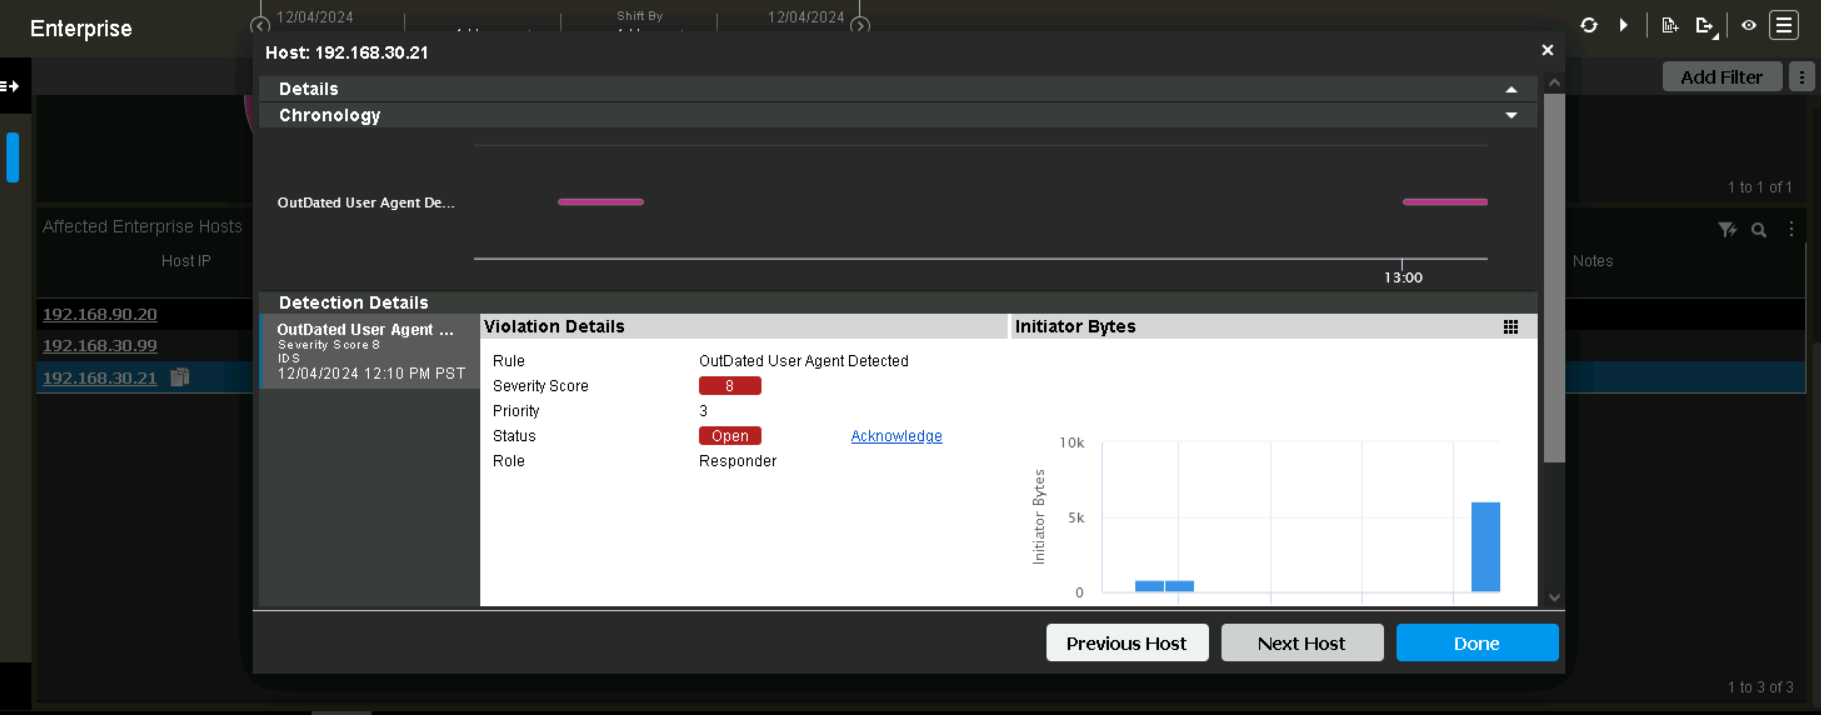Viewport: 1821px width, 715px height.
Task: Toggle the eye visibility icon
Action: point(1748,25)
